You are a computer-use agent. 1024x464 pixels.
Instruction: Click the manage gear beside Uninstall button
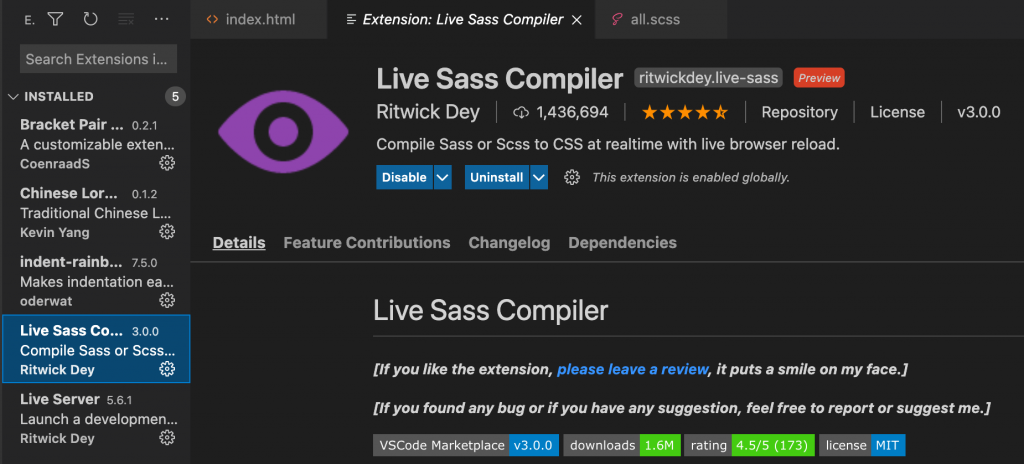[x=572, y=177]
